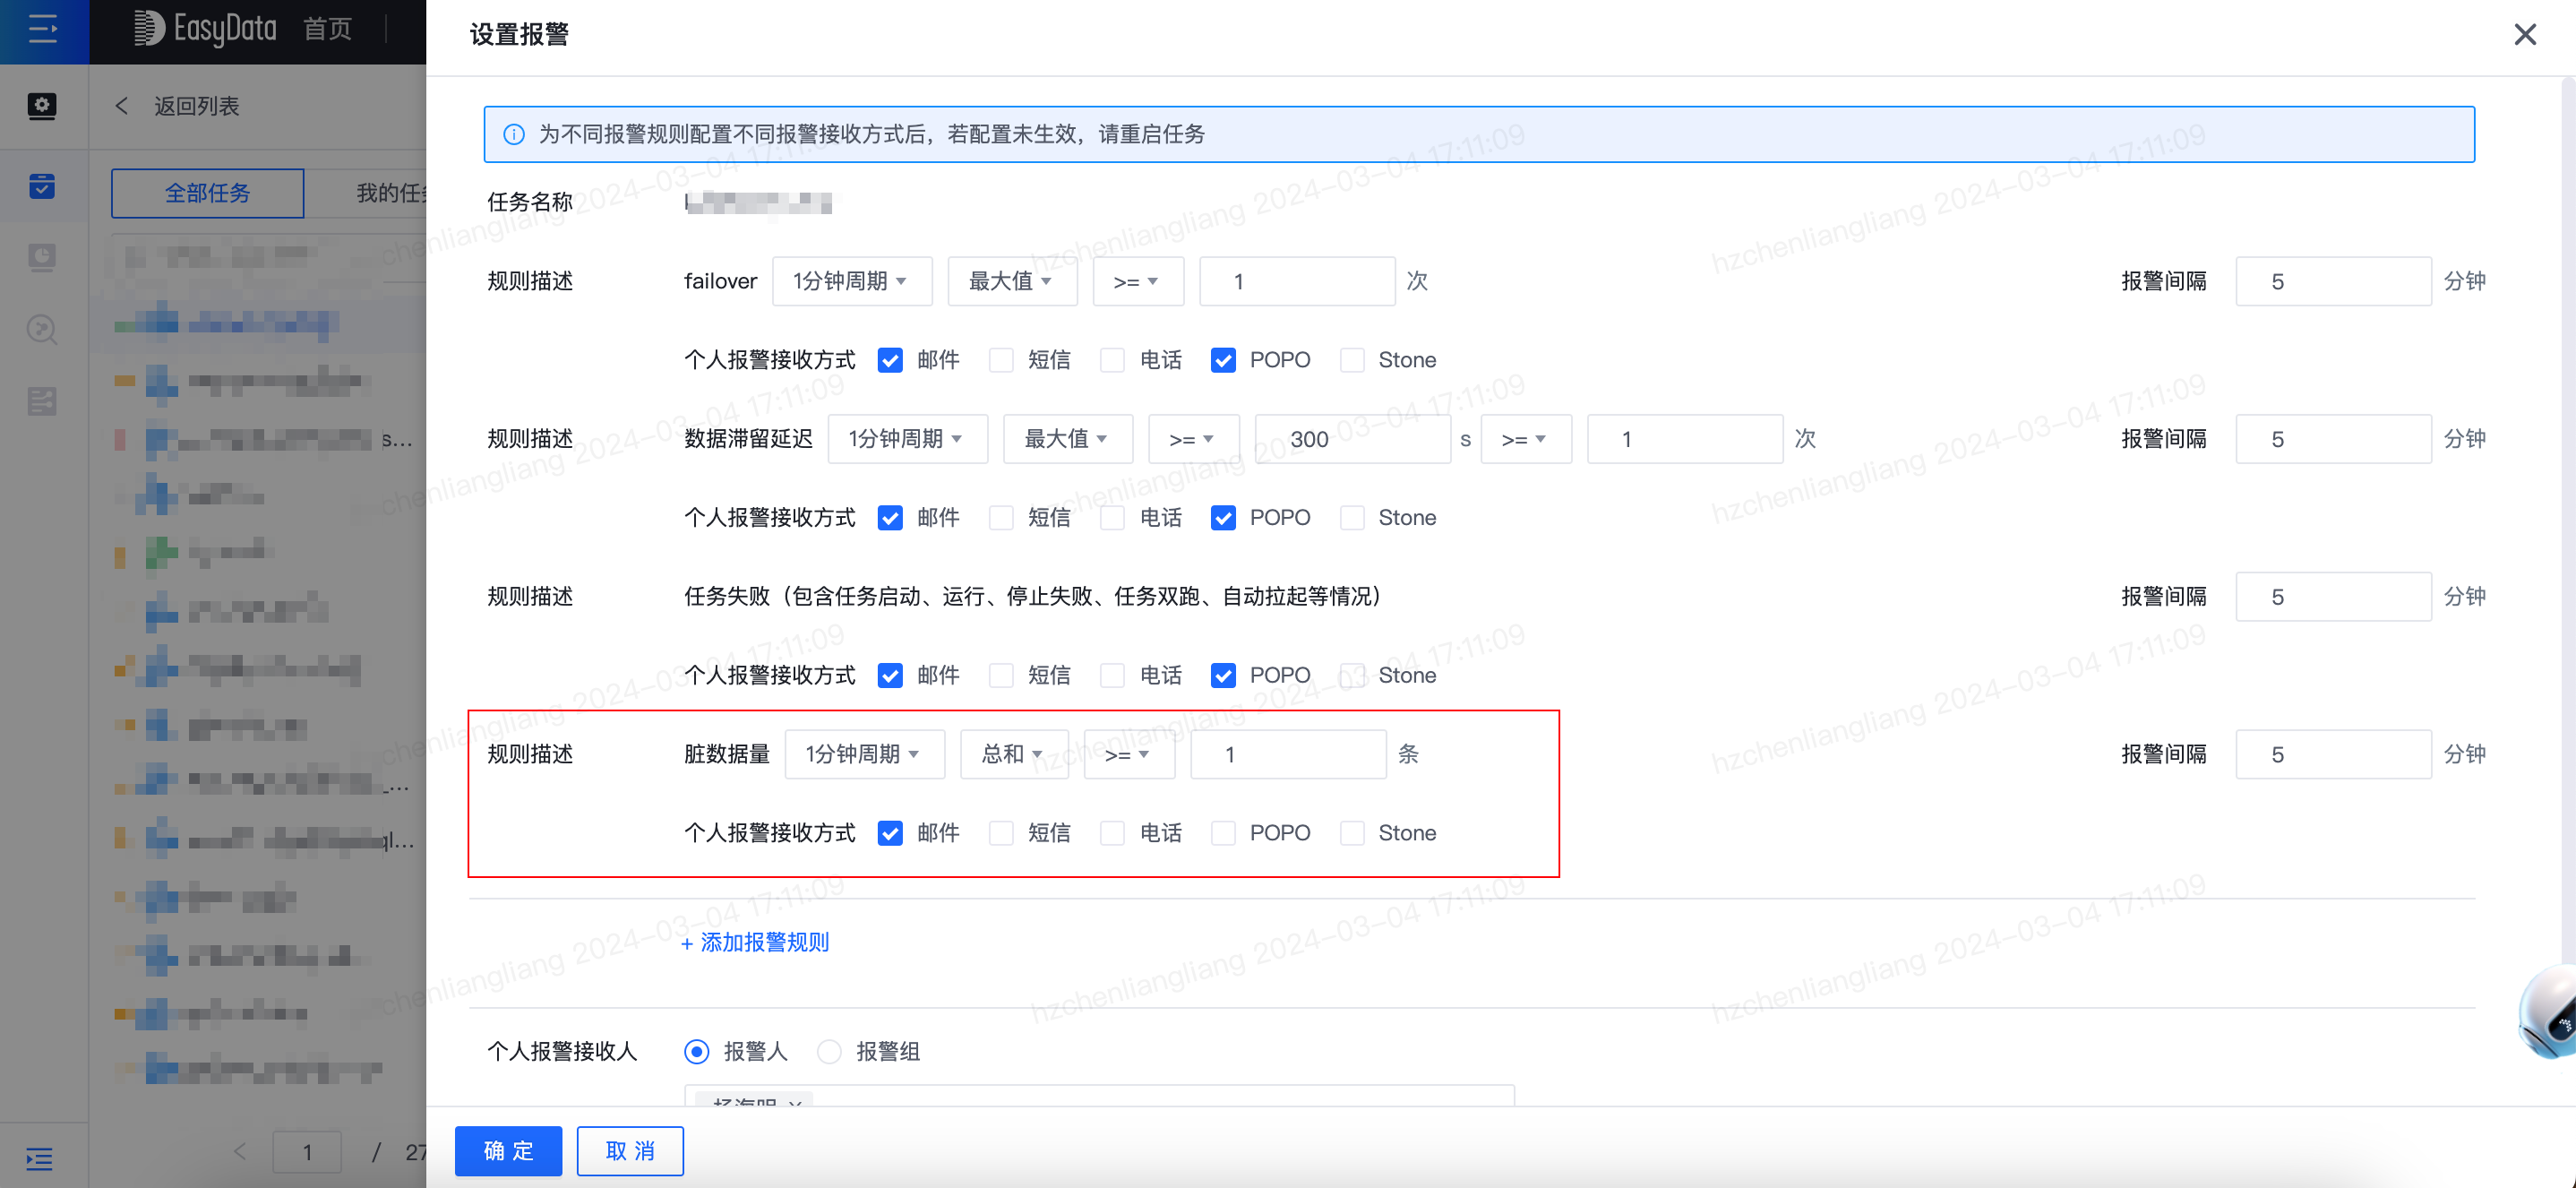This screenshot has height=1188, width=2576.
Task: Click the back arrow beside 返回列表
Action: pos(122,106)
